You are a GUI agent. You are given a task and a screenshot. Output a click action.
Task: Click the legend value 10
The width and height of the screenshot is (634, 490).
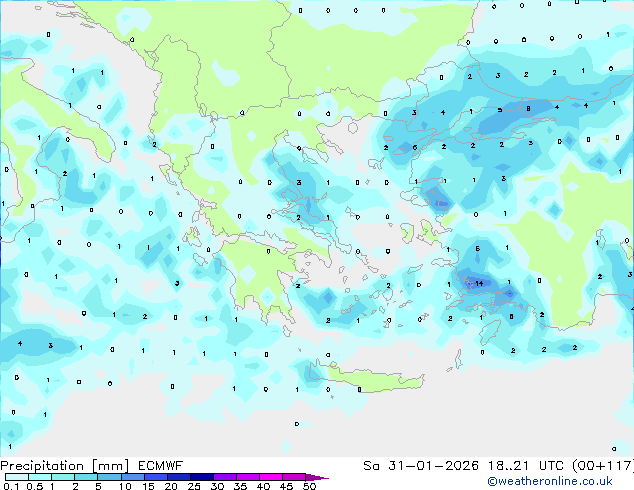[125, 486]
